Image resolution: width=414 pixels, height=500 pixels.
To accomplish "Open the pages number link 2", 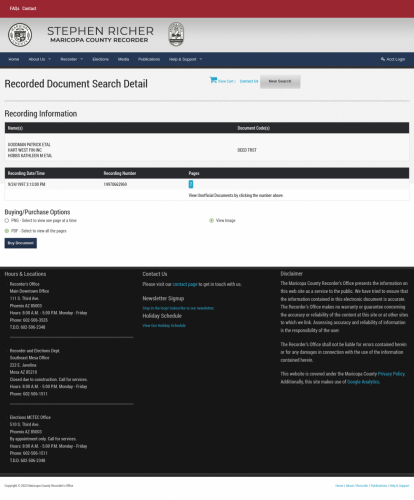I will pos(191,184).
